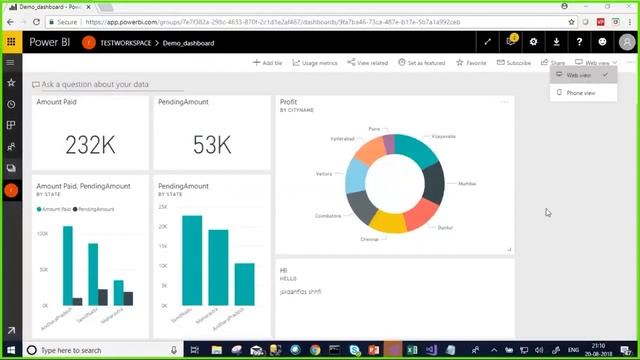Click the Power BI logo text
The image size is (640, 360).
pos(50,42)
